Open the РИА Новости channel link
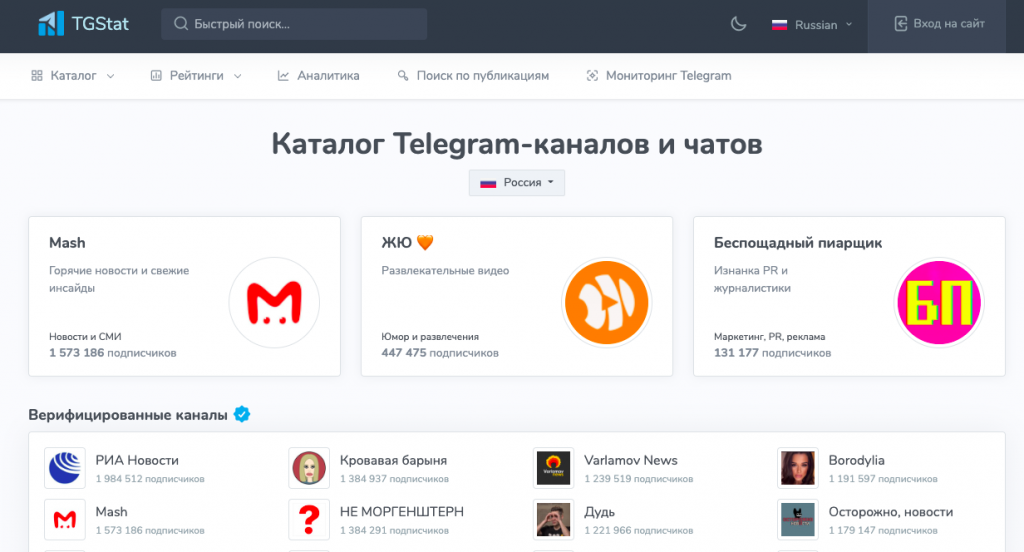The height and width of the screenshot is (552, 1024). [137, 460]
